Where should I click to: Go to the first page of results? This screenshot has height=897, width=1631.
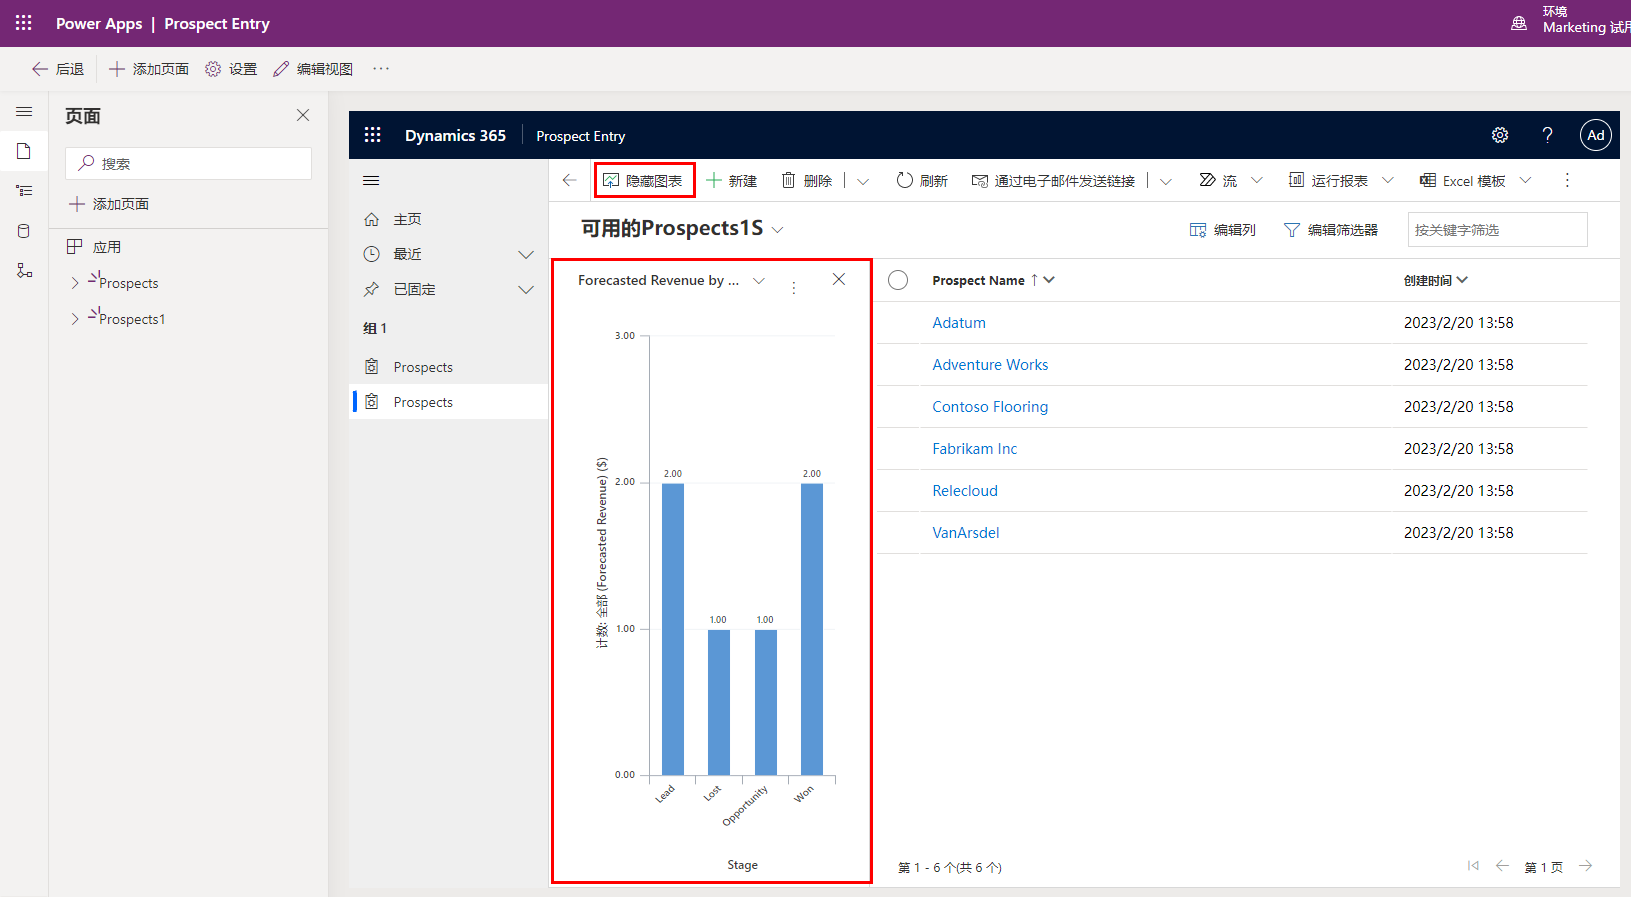click(x=1473, y=866)
